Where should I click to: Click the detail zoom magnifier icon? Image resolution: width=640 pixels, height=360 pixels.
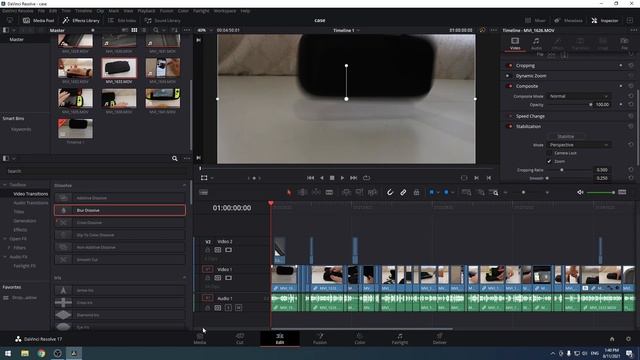480,192
